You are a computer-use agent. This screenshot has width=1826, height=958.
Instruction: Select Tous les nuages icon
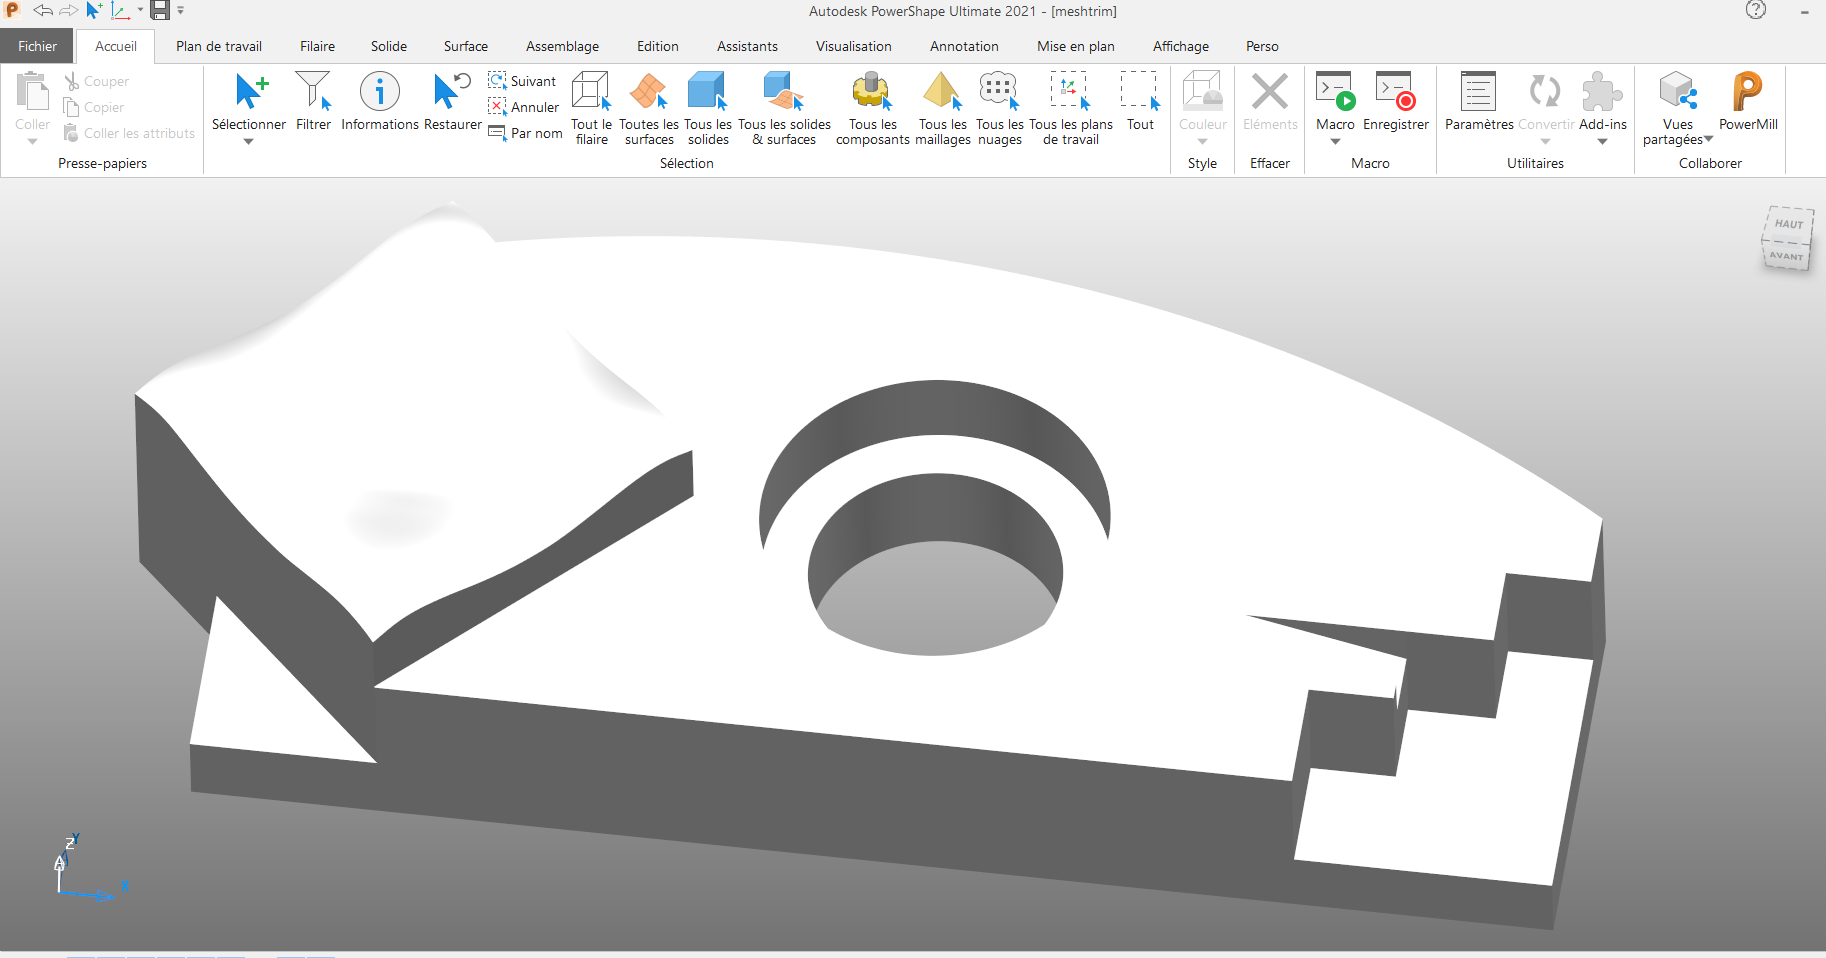pyautogui.click(x=999, y=93)
